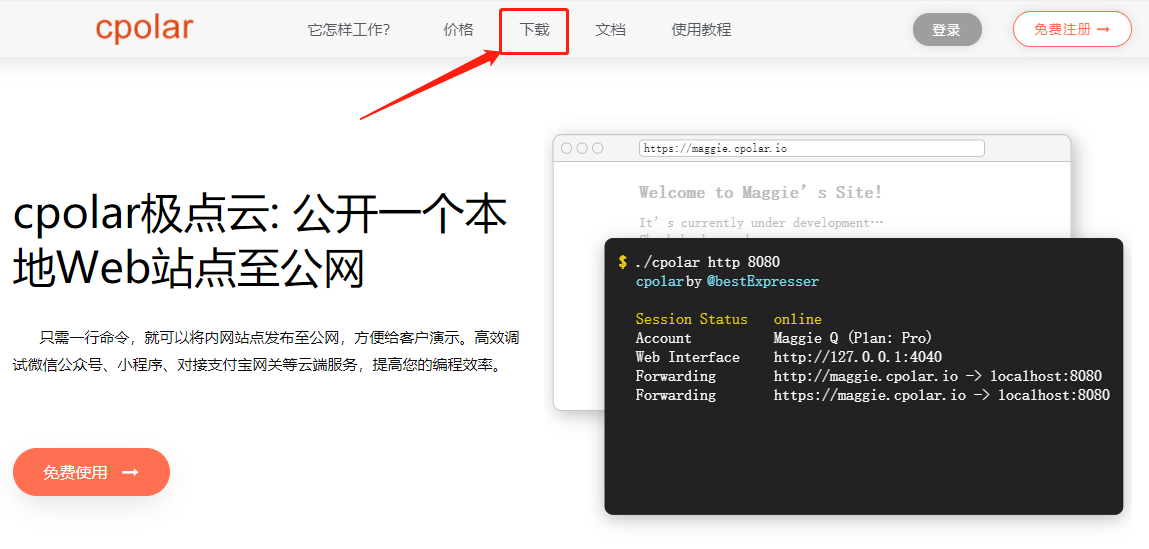Click the 登录 button
The width and height of the screenshot is (1149, 549).
pos(947,29)
